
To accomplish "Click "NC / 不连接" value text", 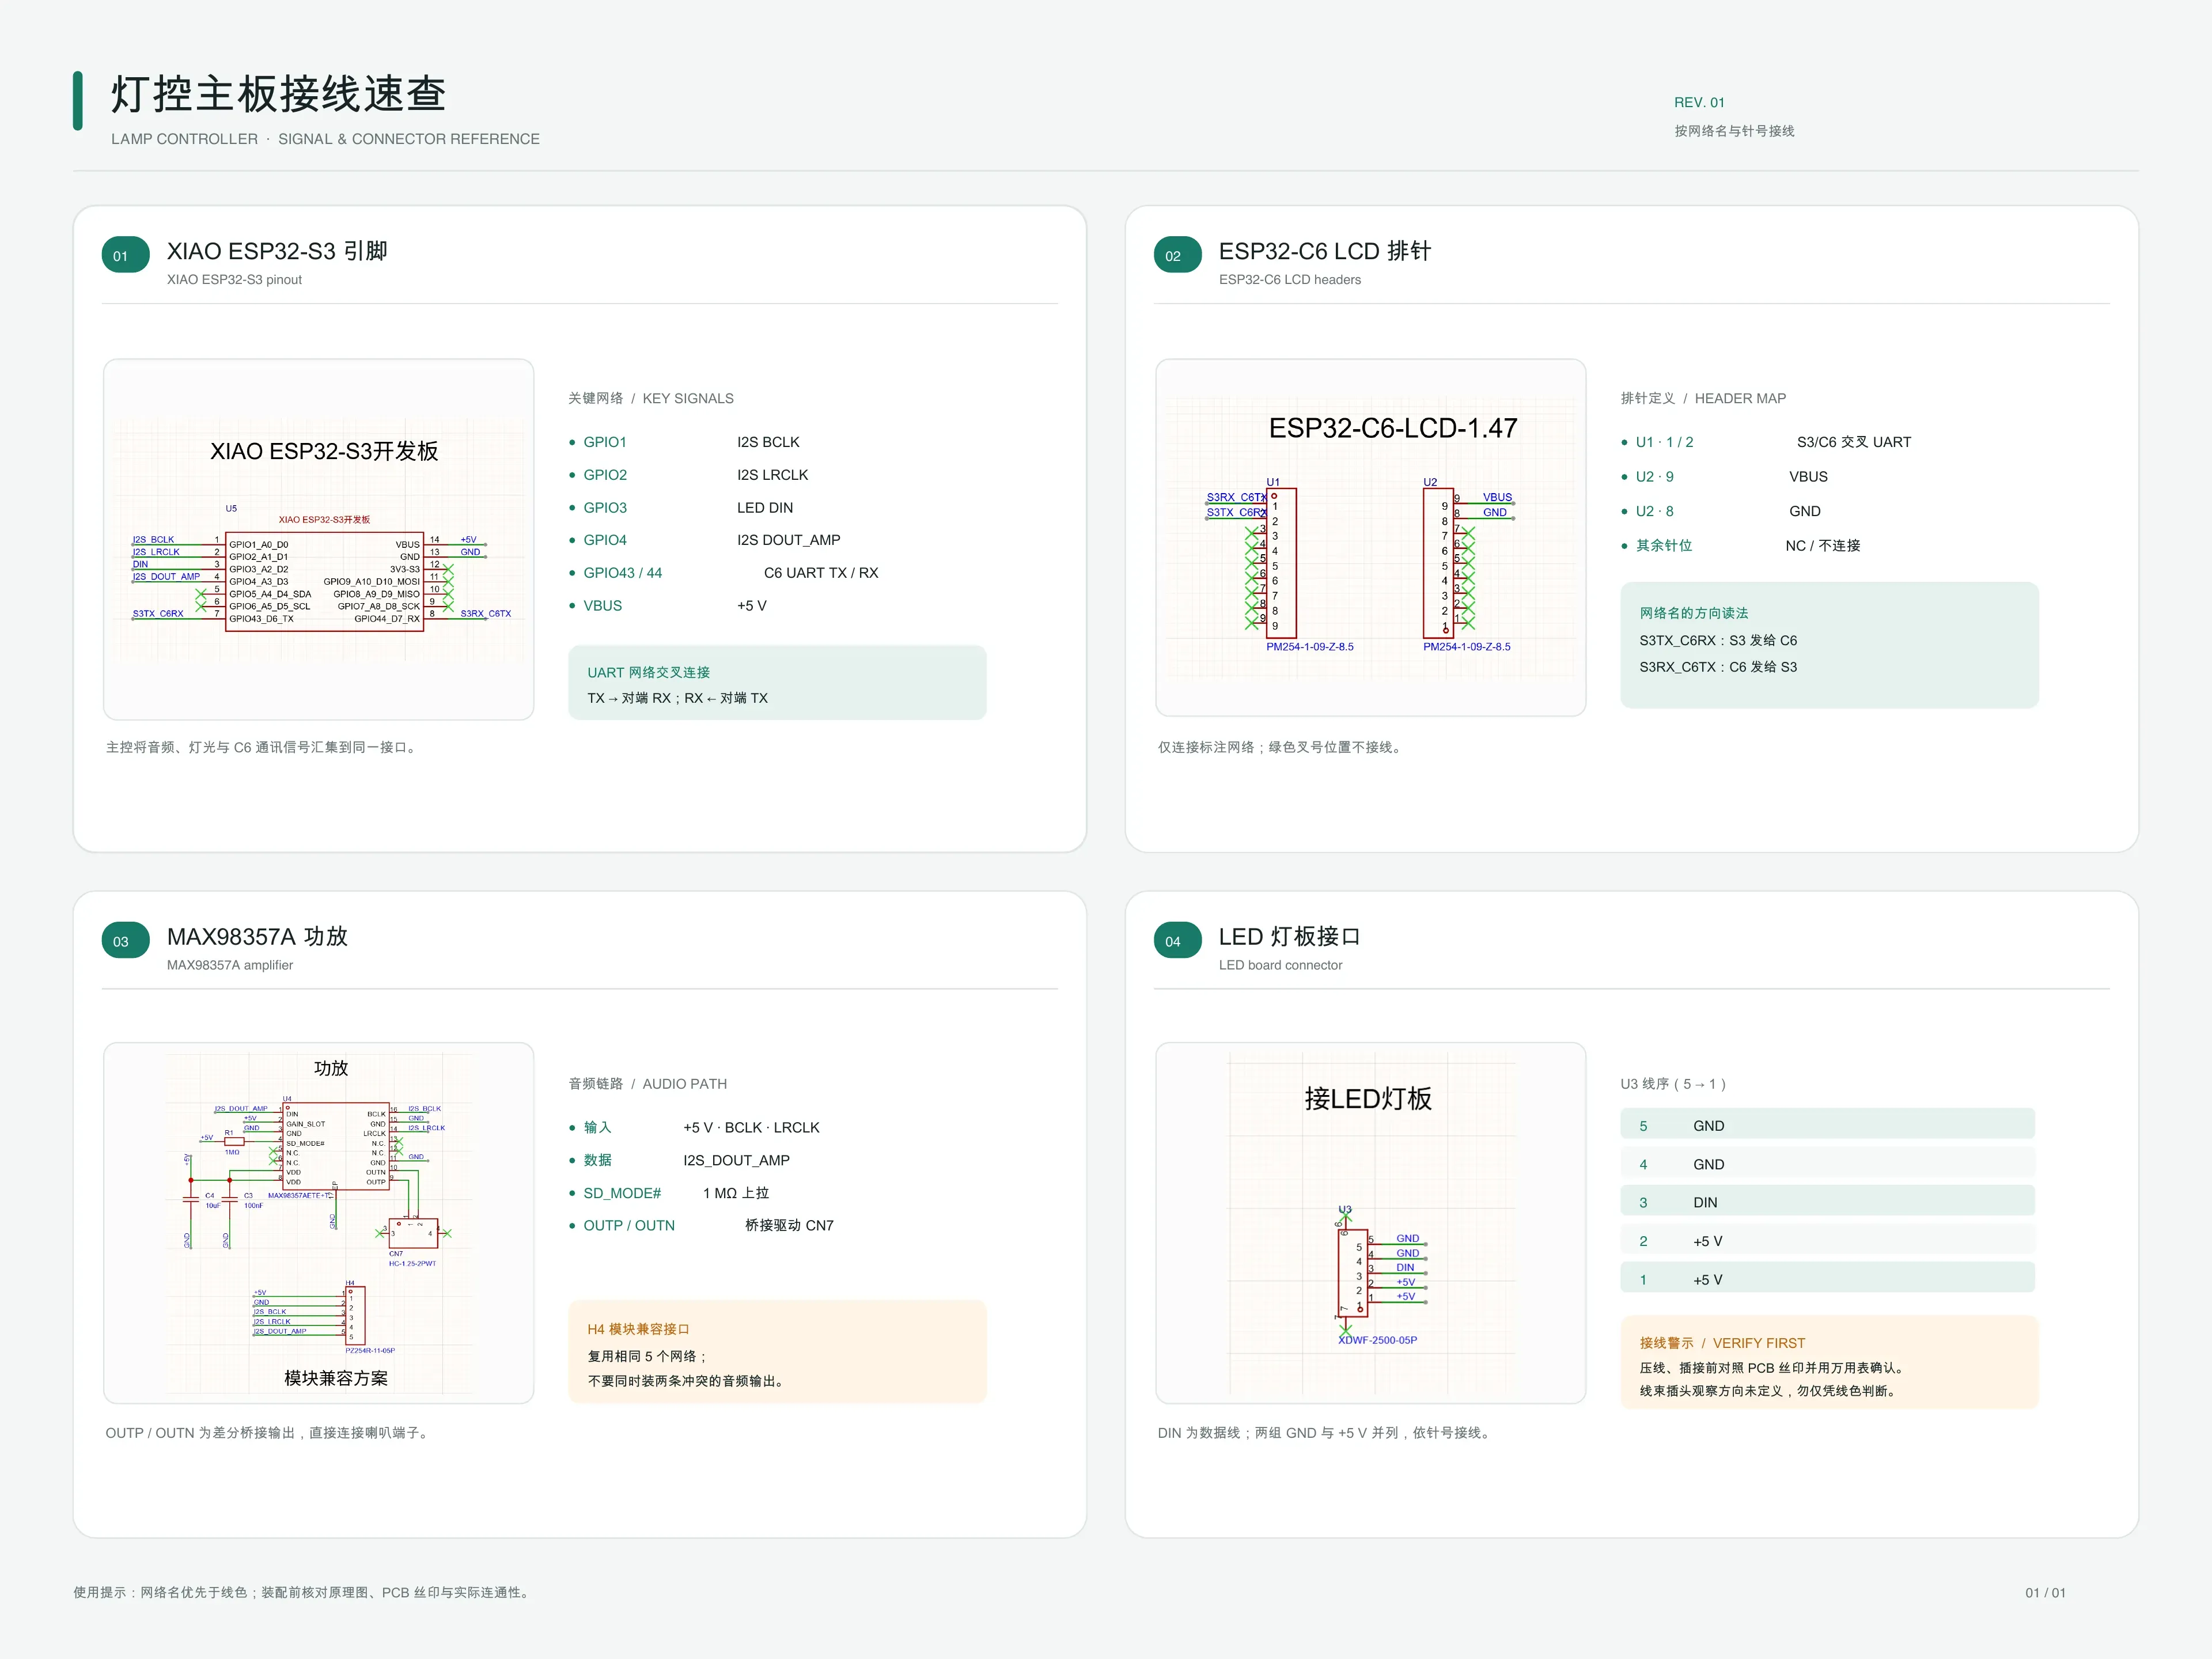I will tap(1823, 546).
